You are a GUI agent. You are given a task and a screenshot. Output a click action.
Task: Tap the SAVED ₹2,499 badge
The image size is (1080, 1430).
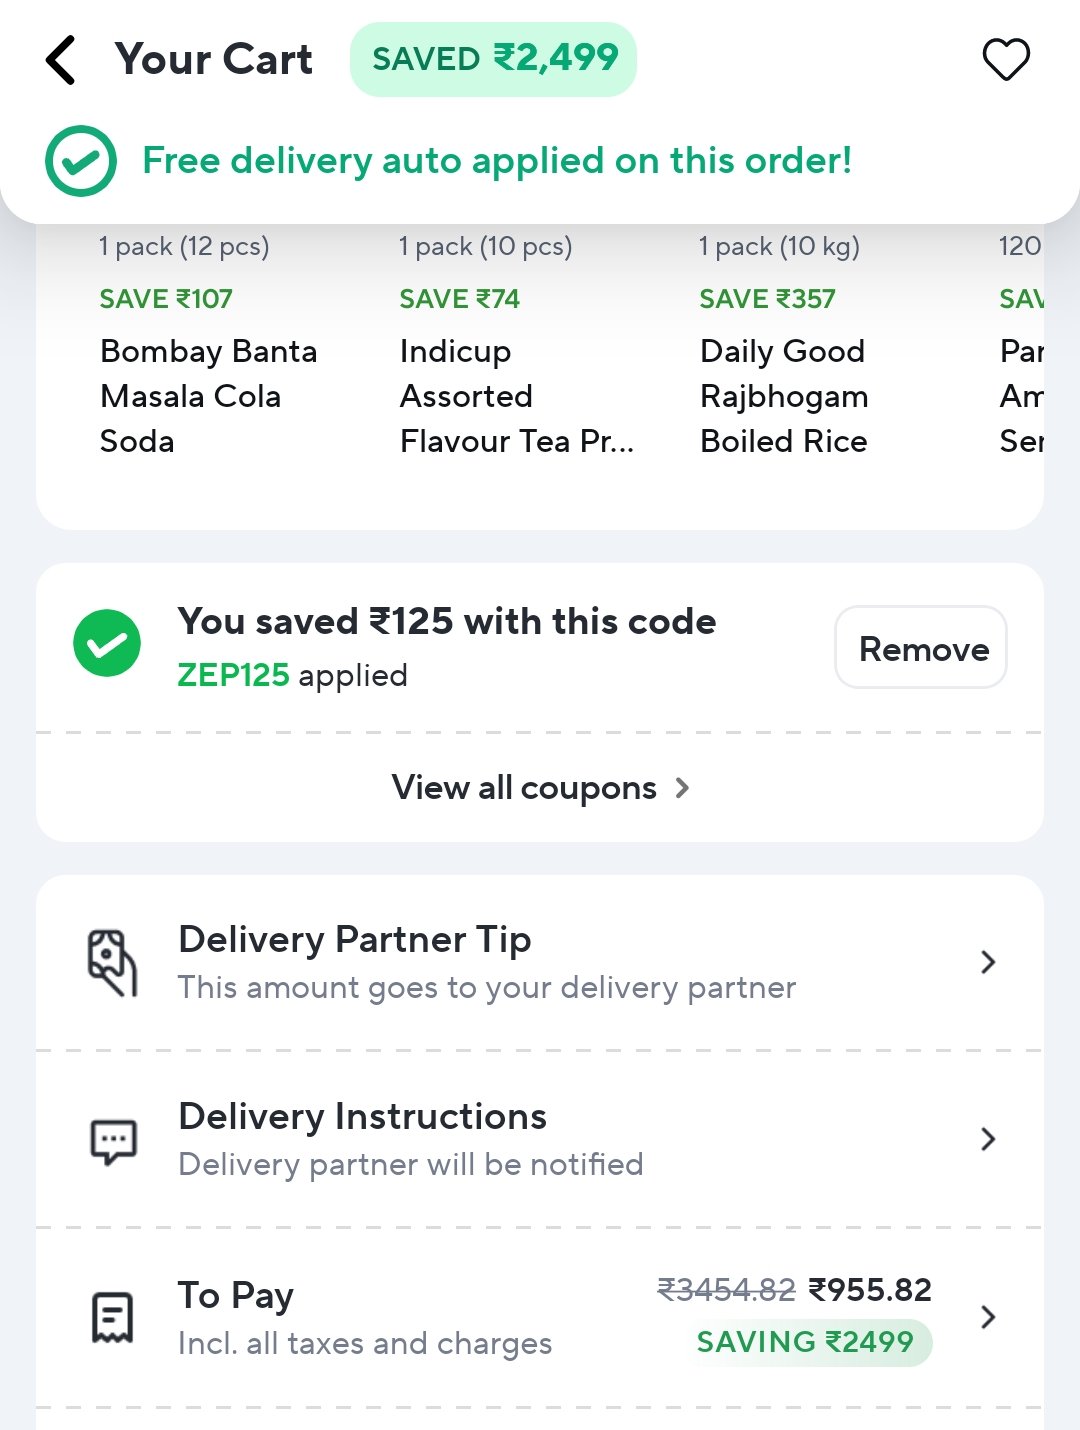click(494, 59)
